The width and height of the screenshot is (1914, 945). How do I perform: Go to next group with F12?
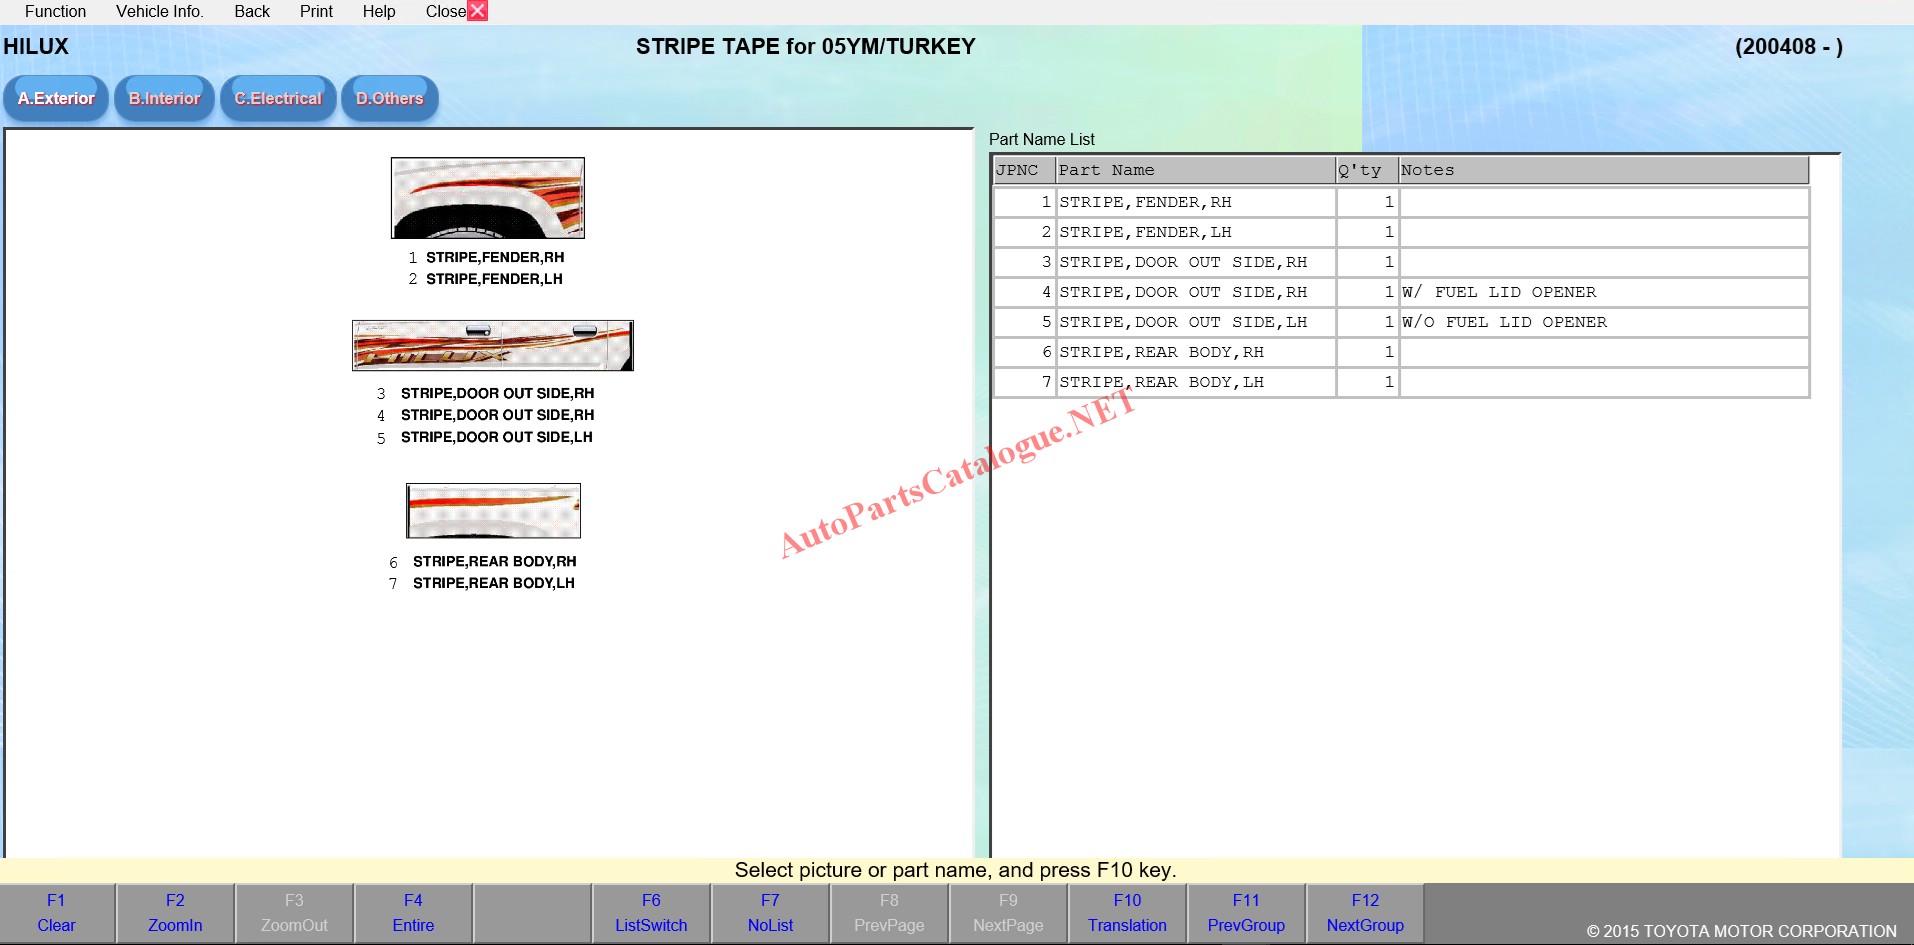[1365, 913]
